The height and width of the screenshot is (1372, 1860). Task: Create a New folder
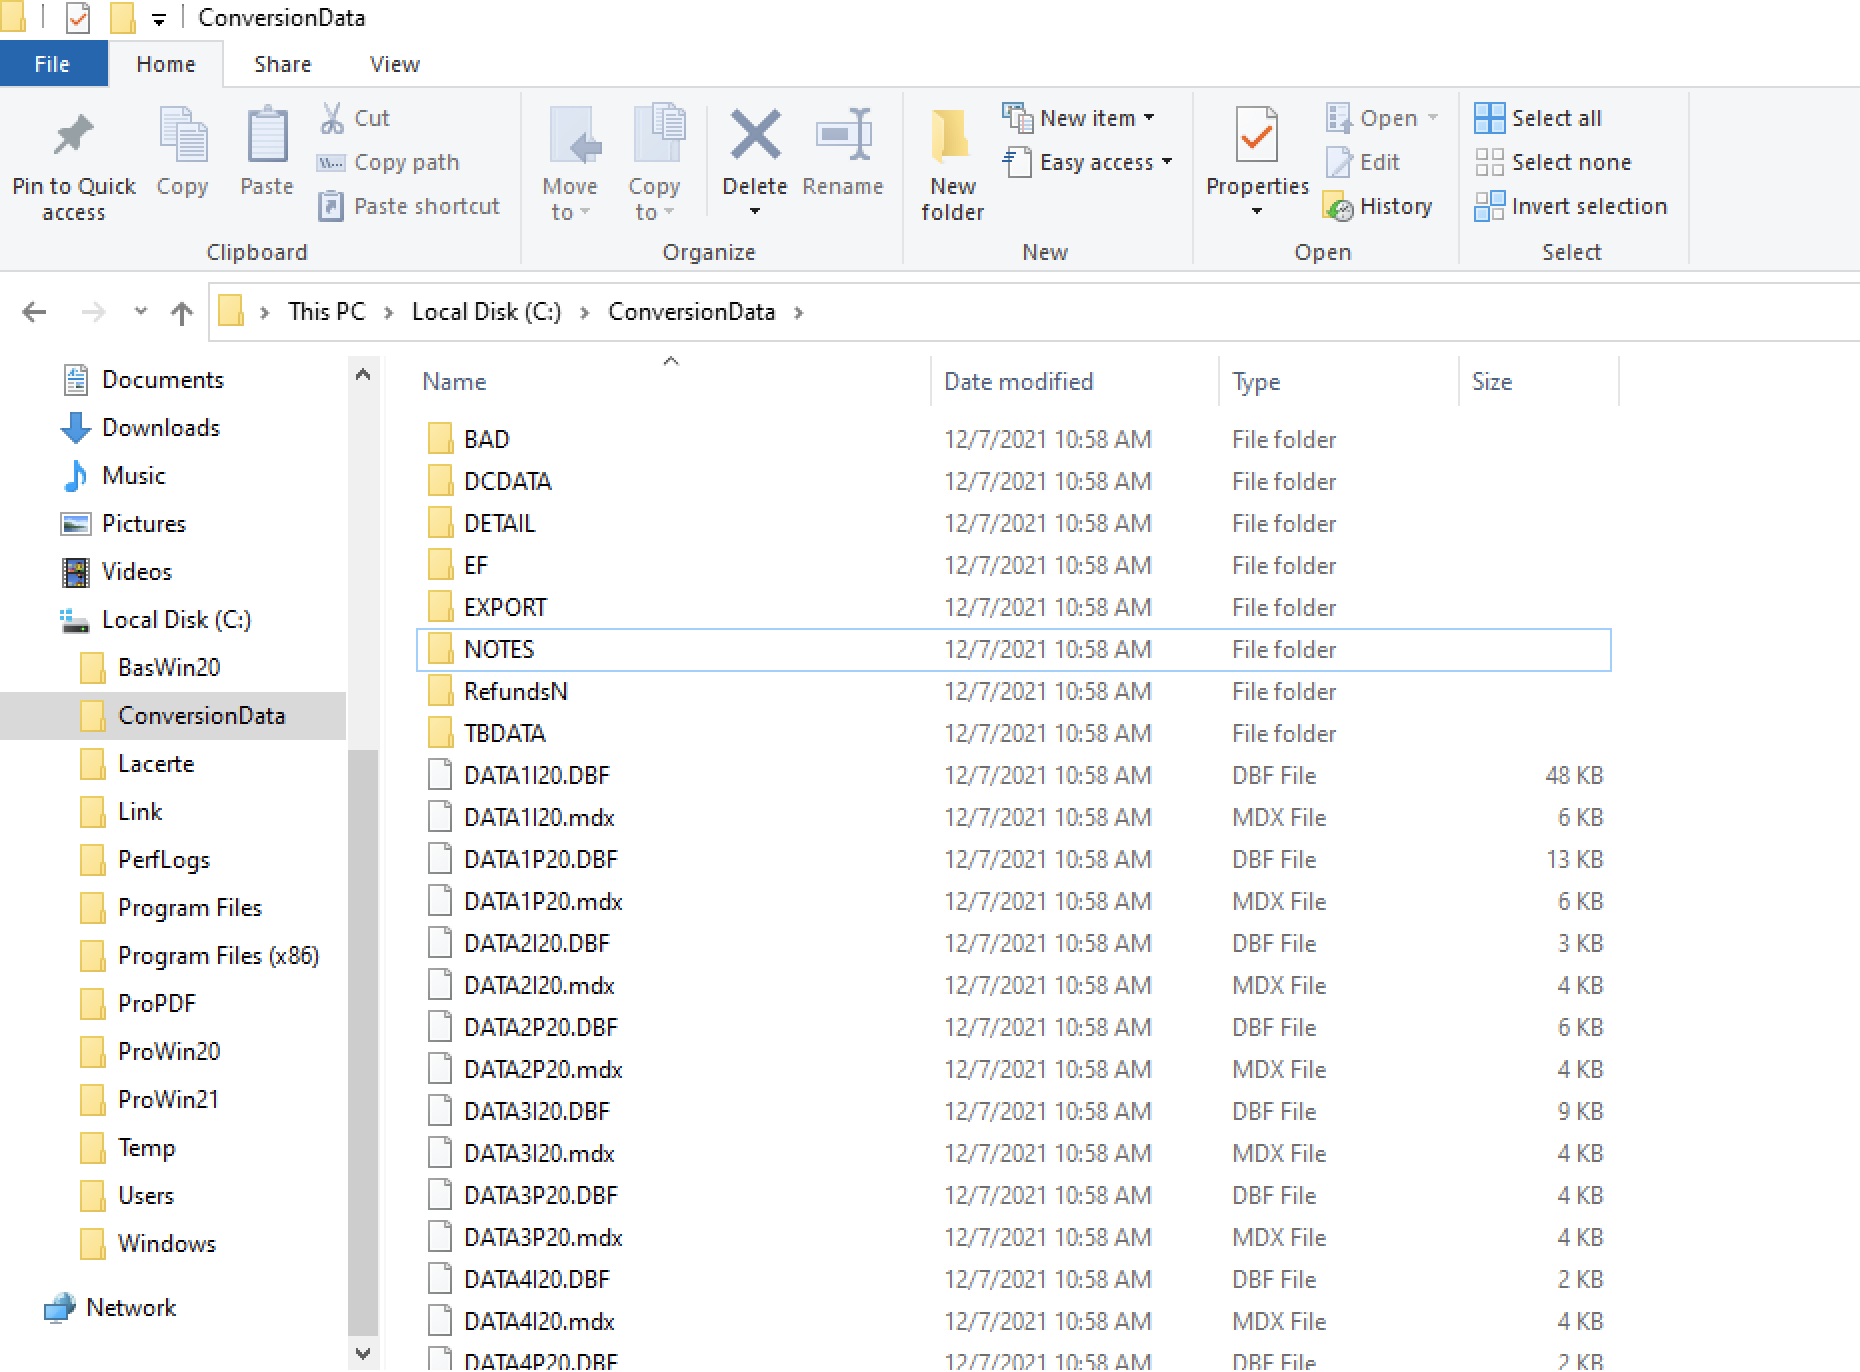point(952,165)
